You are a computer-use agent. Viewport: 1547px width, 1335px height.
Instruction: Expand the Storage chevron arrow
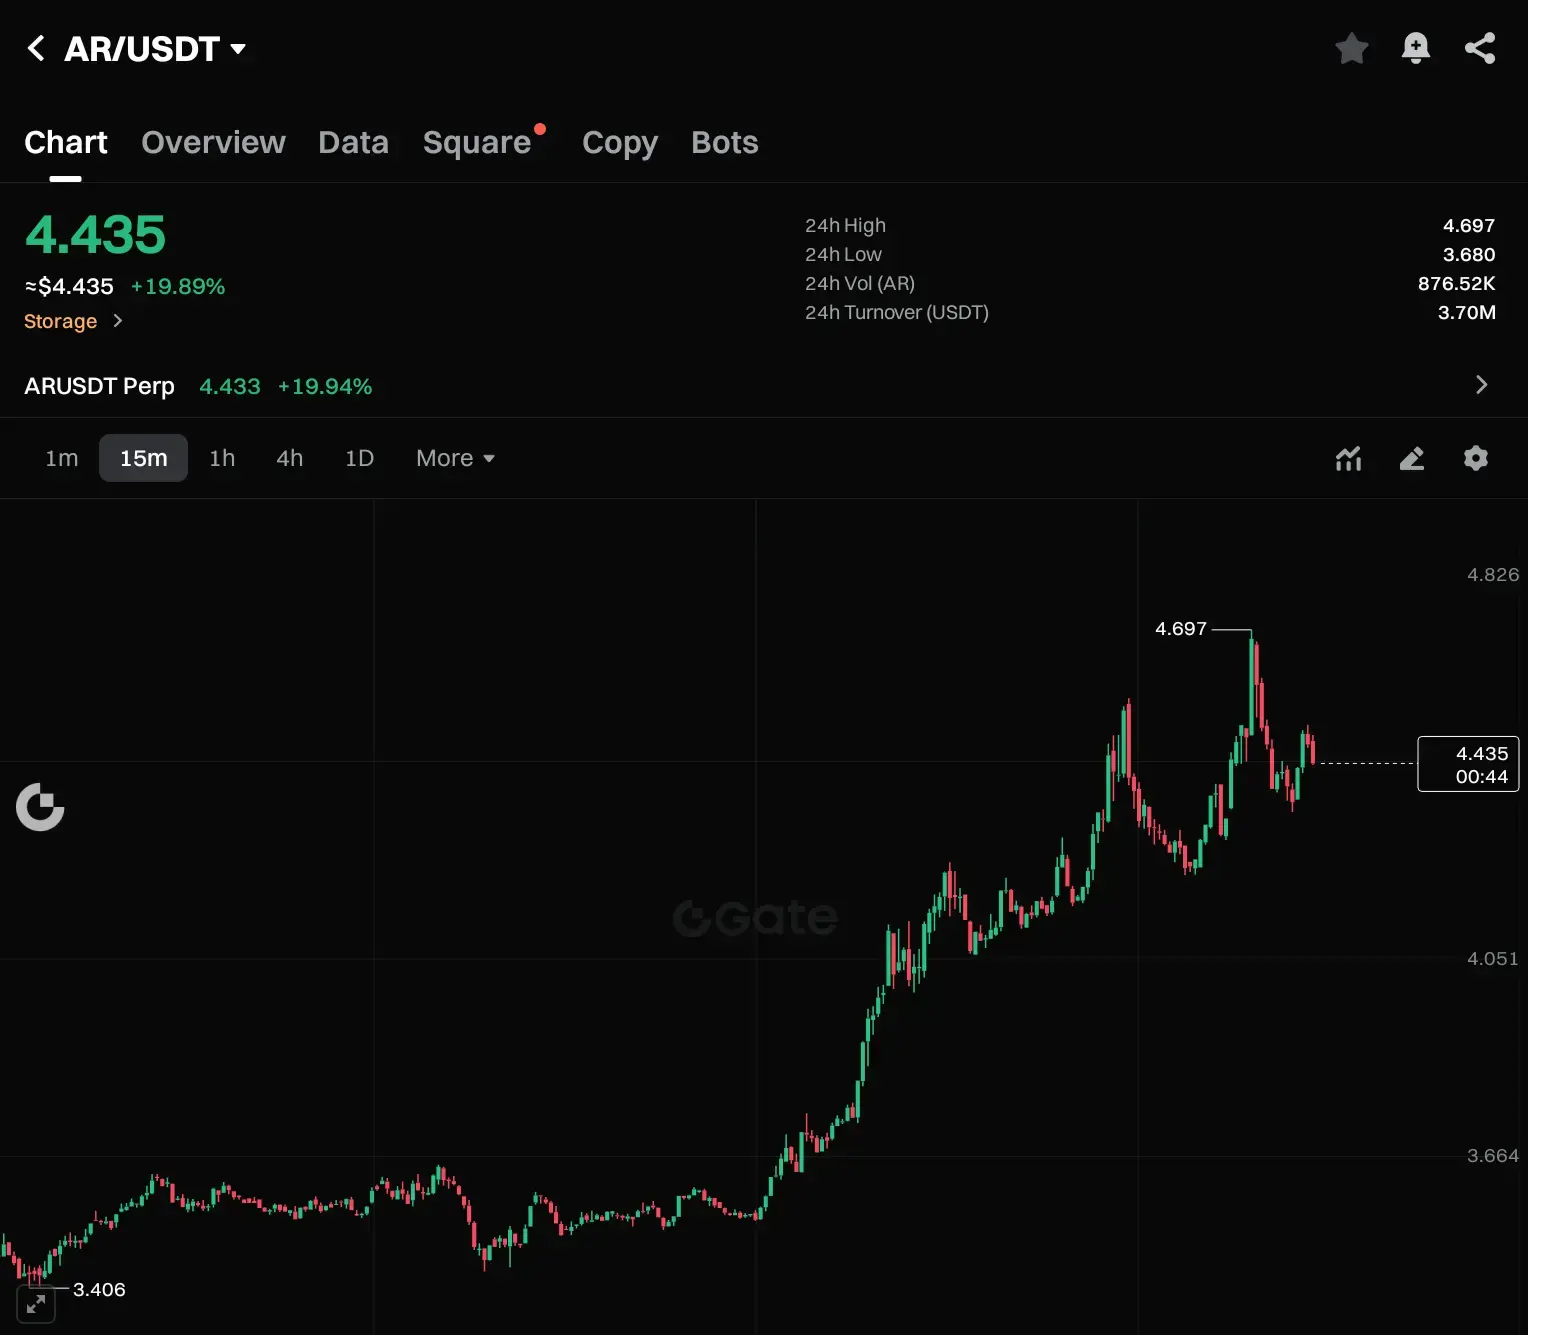pyautogui.click(x=117, y=321)
